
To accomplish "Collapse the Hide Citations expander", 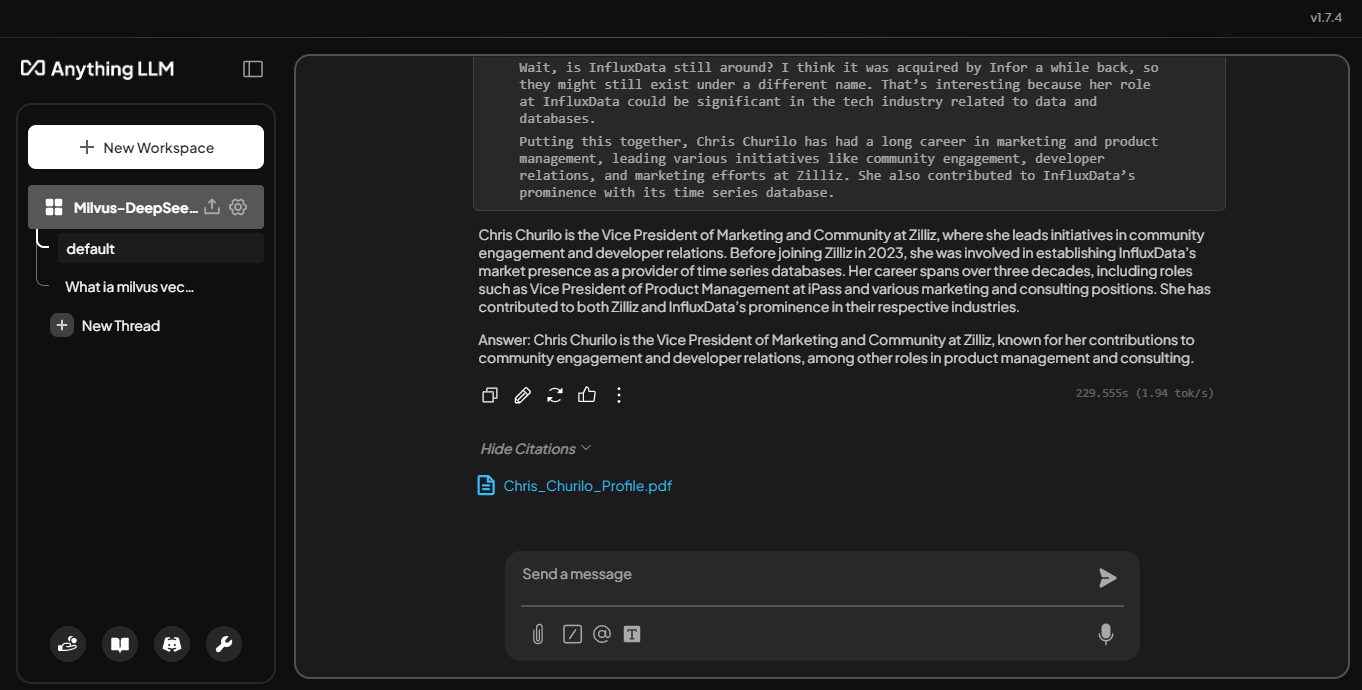I will (536, 449).
